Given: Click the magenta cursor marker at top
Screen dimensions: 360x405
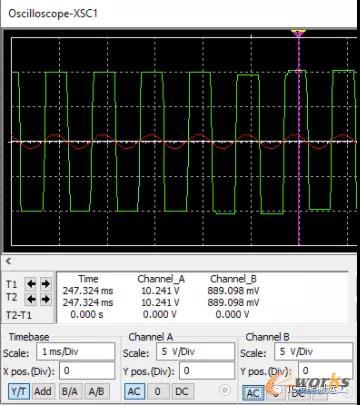Looking at the screenshot, I should point(298,33).
